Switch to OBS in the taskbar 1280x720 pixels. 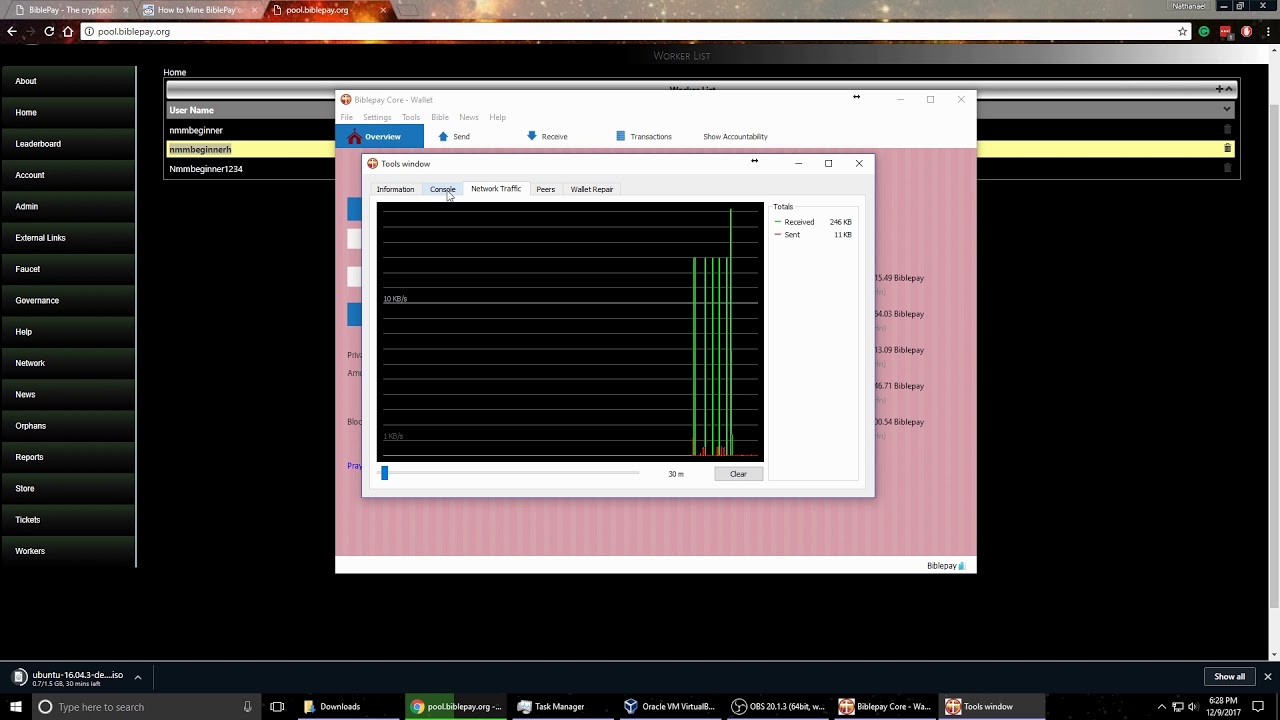778,707
